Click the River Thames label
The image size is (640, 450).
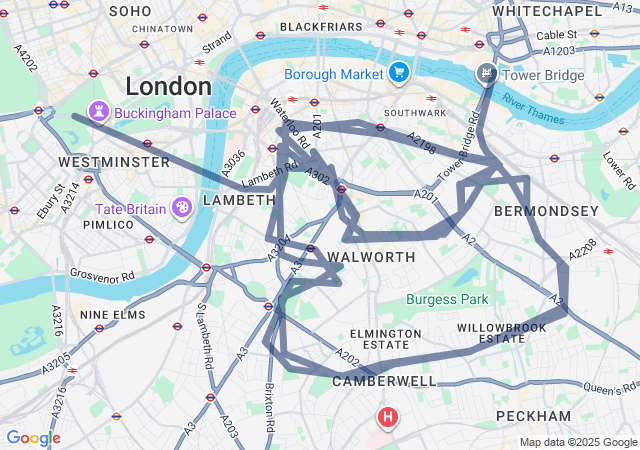(x=533, y=109)
